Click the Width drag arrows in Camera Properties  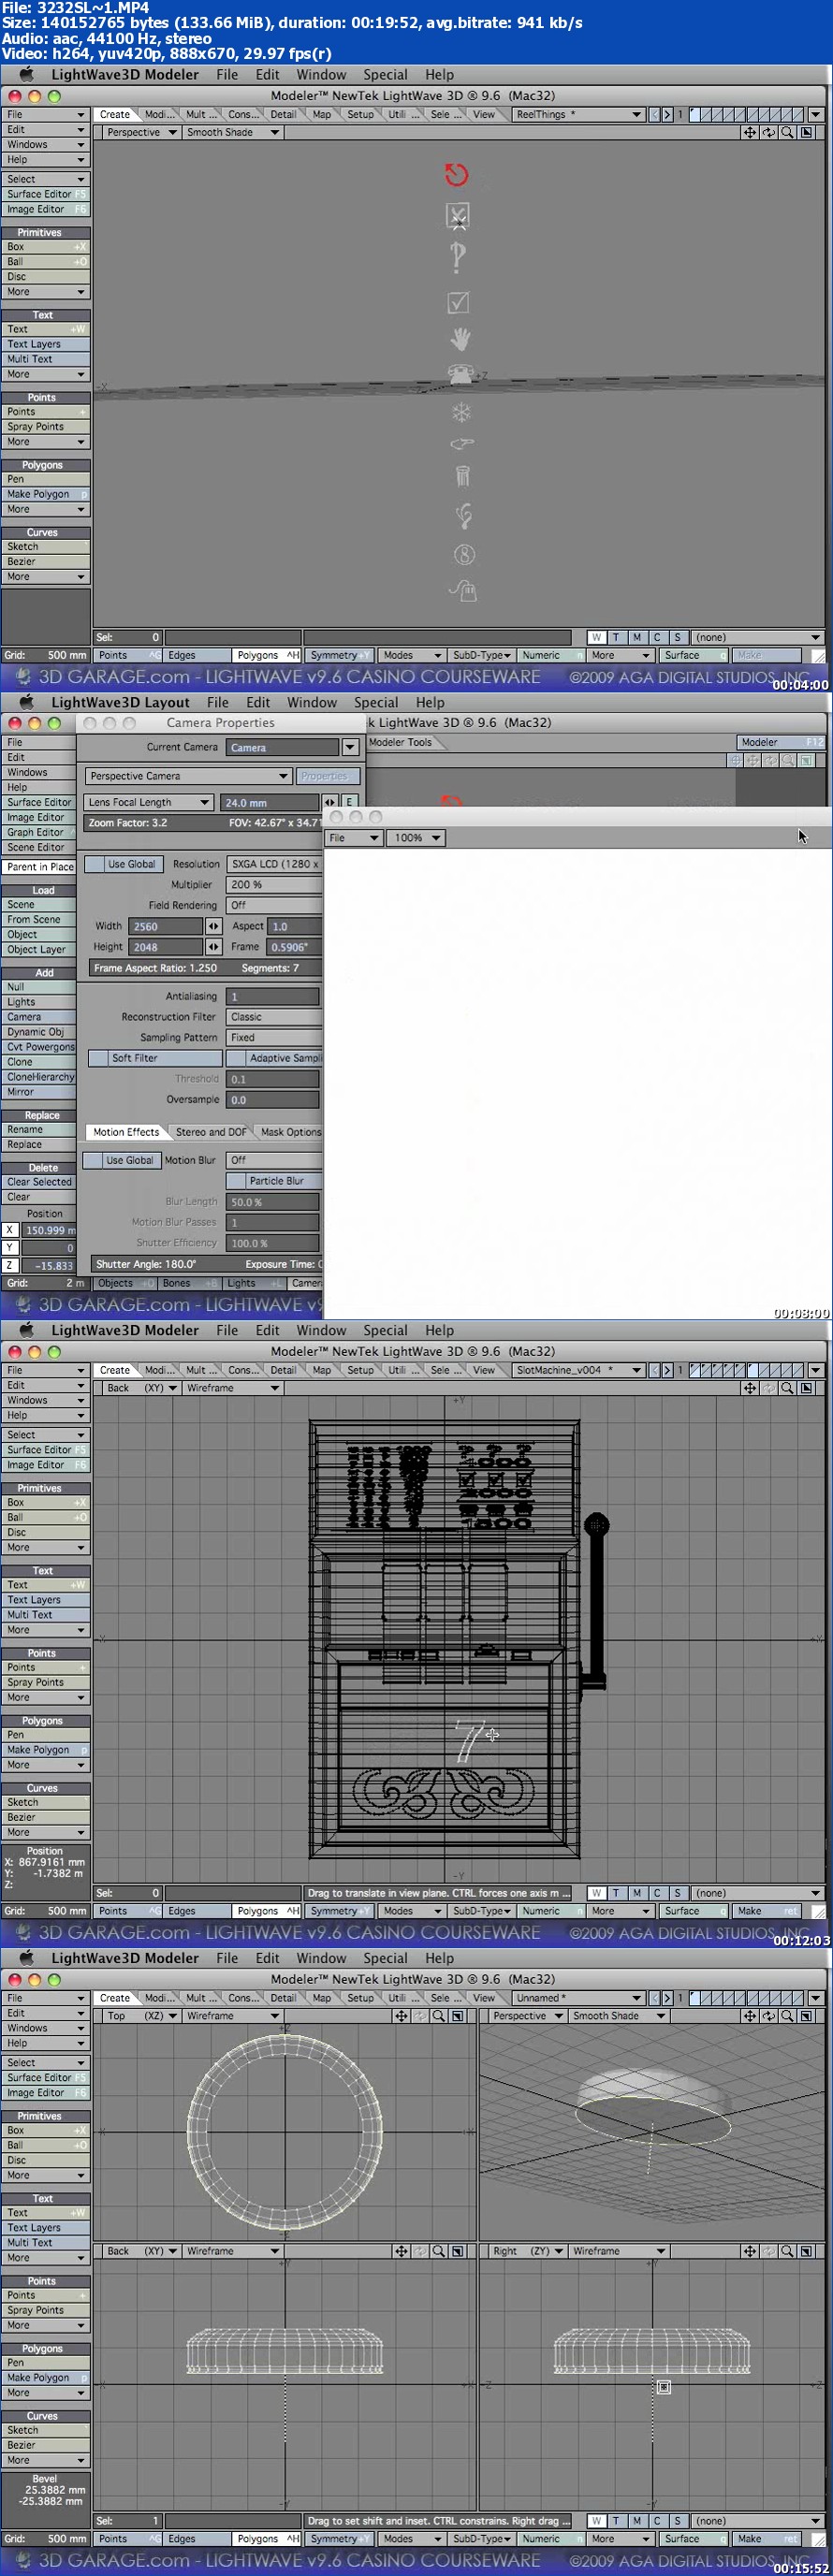(213, 926)
